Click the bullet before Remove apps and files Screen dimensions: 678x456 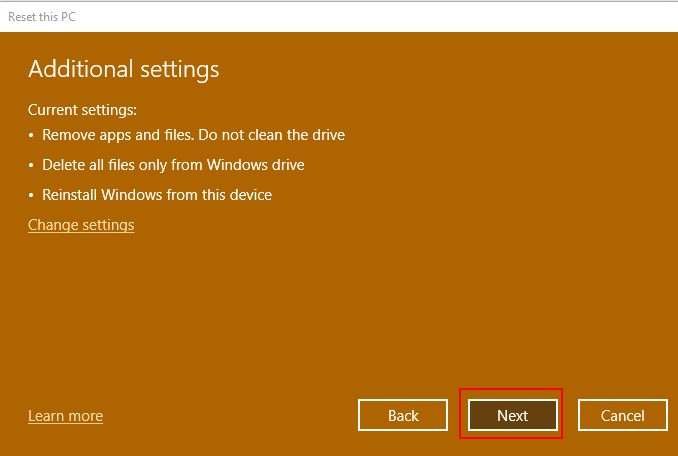(x=31, y=135)
